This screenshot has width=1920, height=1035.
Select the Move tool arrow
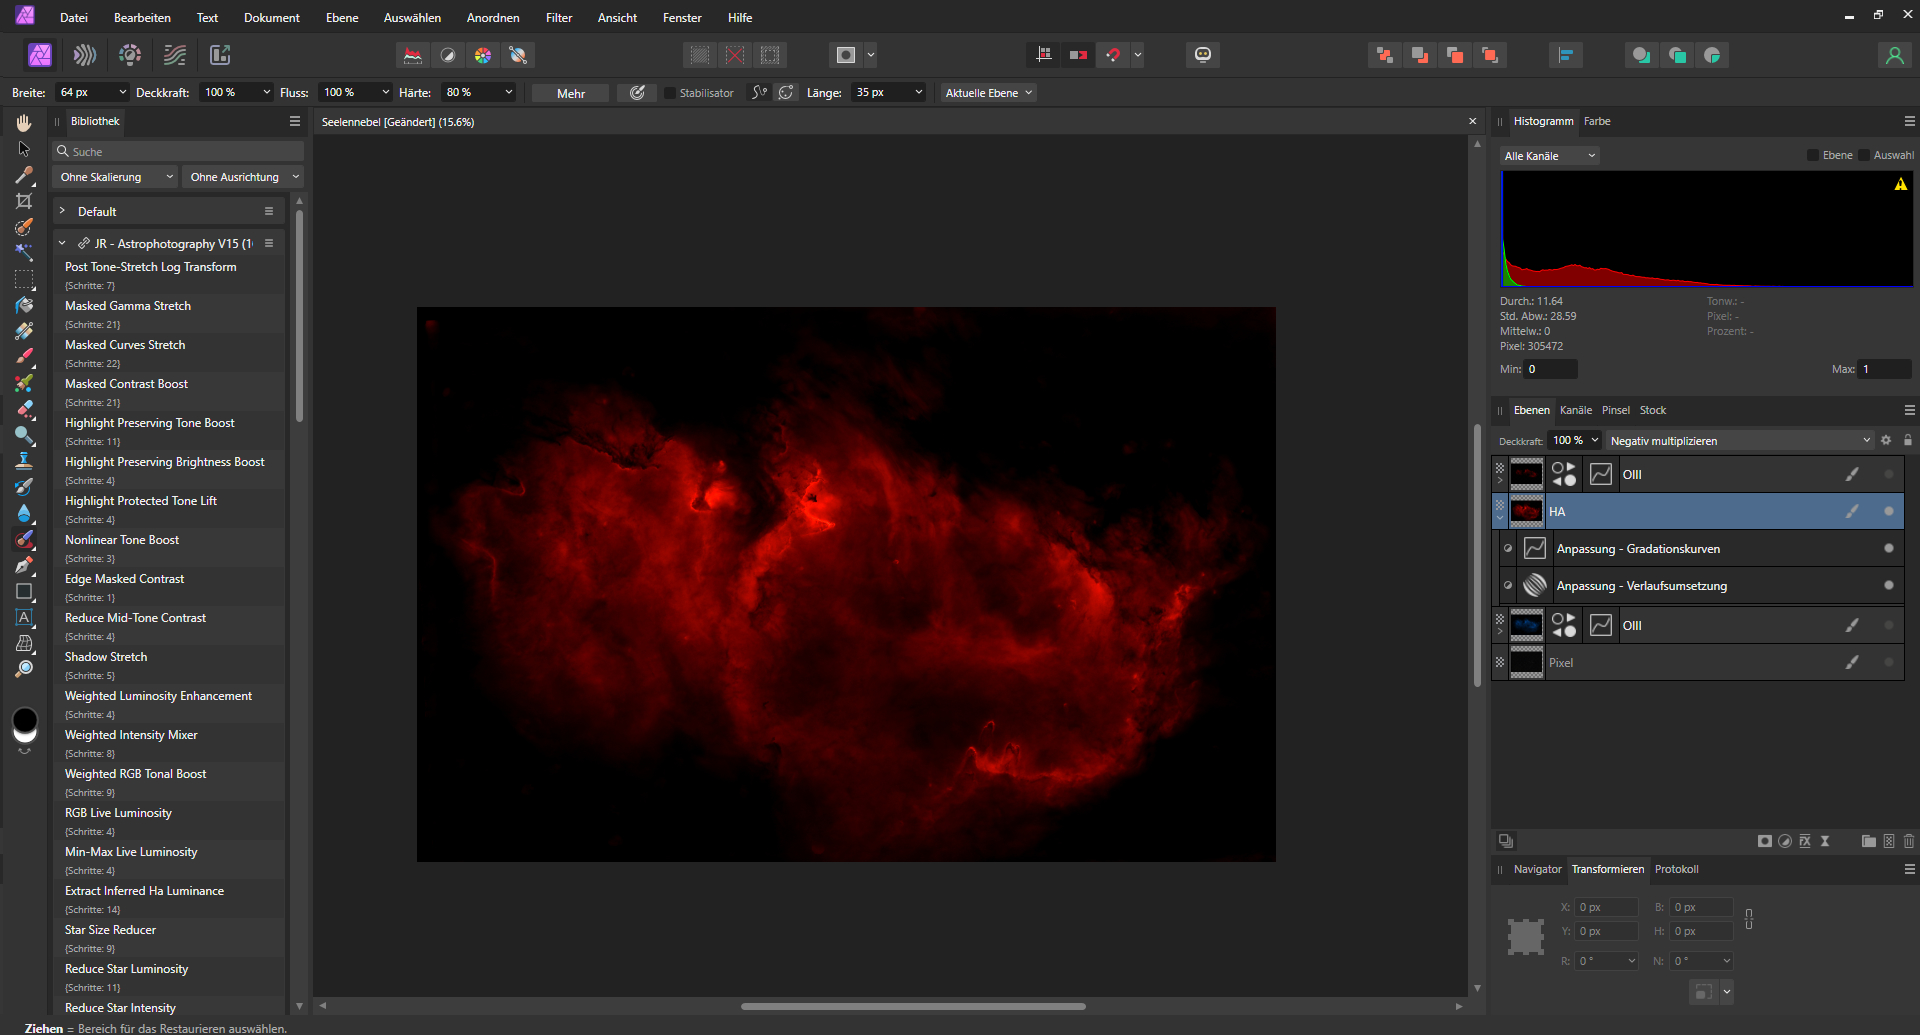(24, 148)
